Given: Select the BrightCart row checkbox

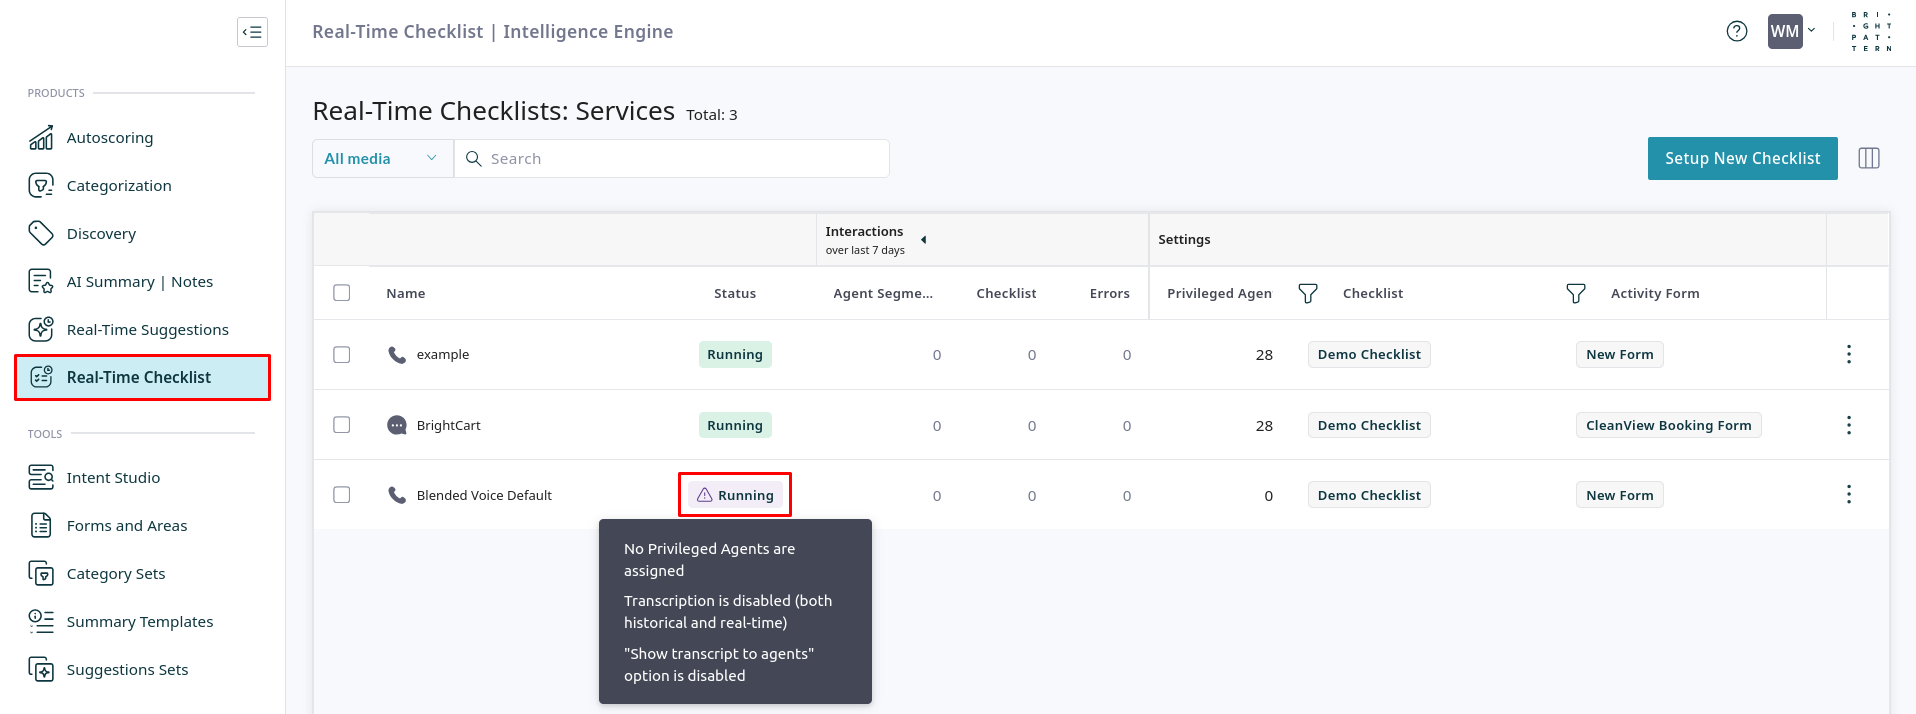Looking at the screenshot, I should click(x=342, y=425).
